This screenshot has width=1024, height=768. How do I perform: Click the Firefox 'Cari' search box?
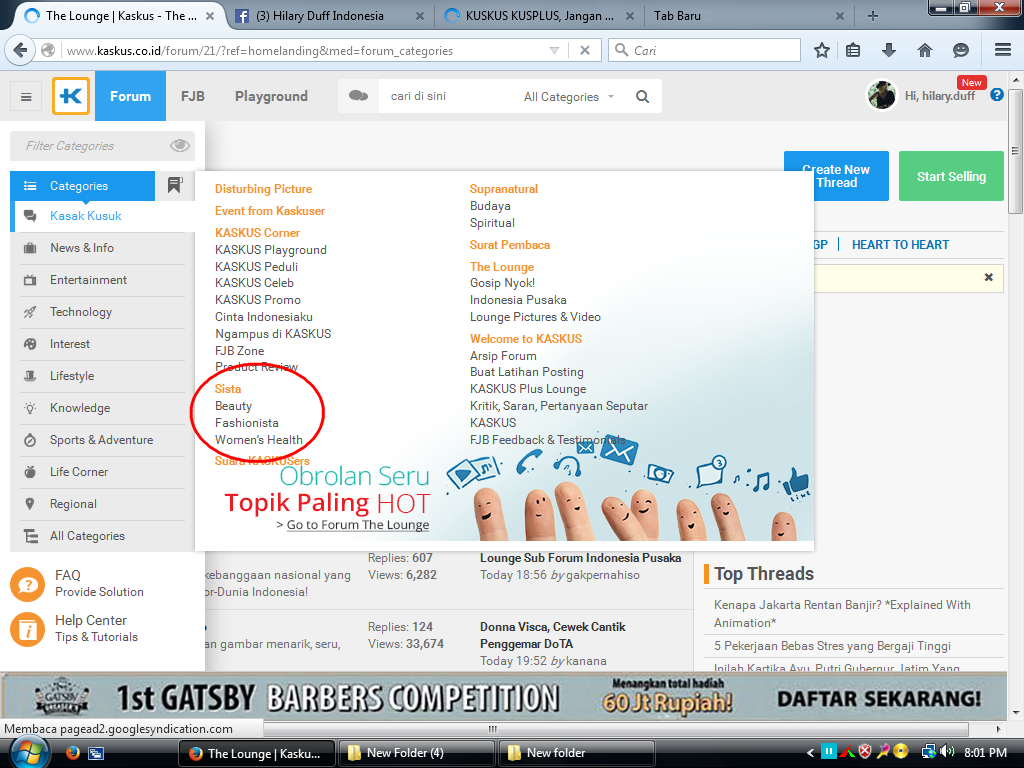coord(705,50)
